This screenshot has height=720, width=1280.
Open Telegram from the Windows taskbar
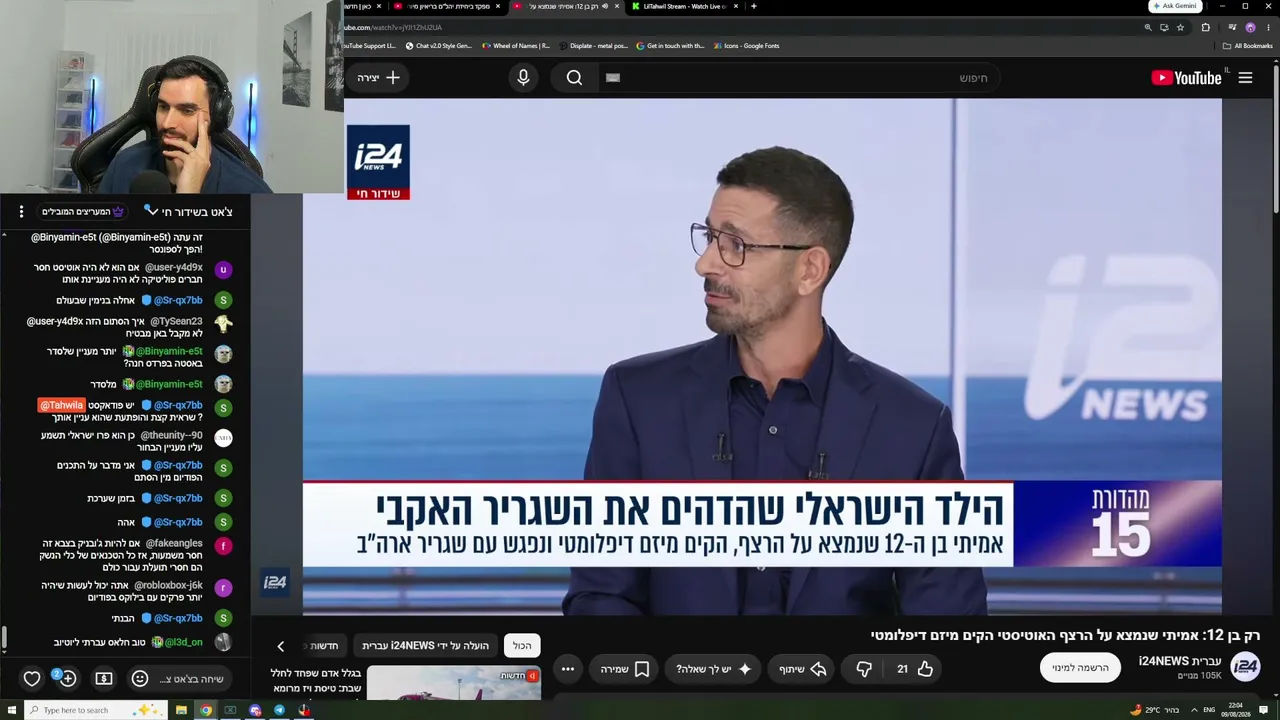[279, 710]
